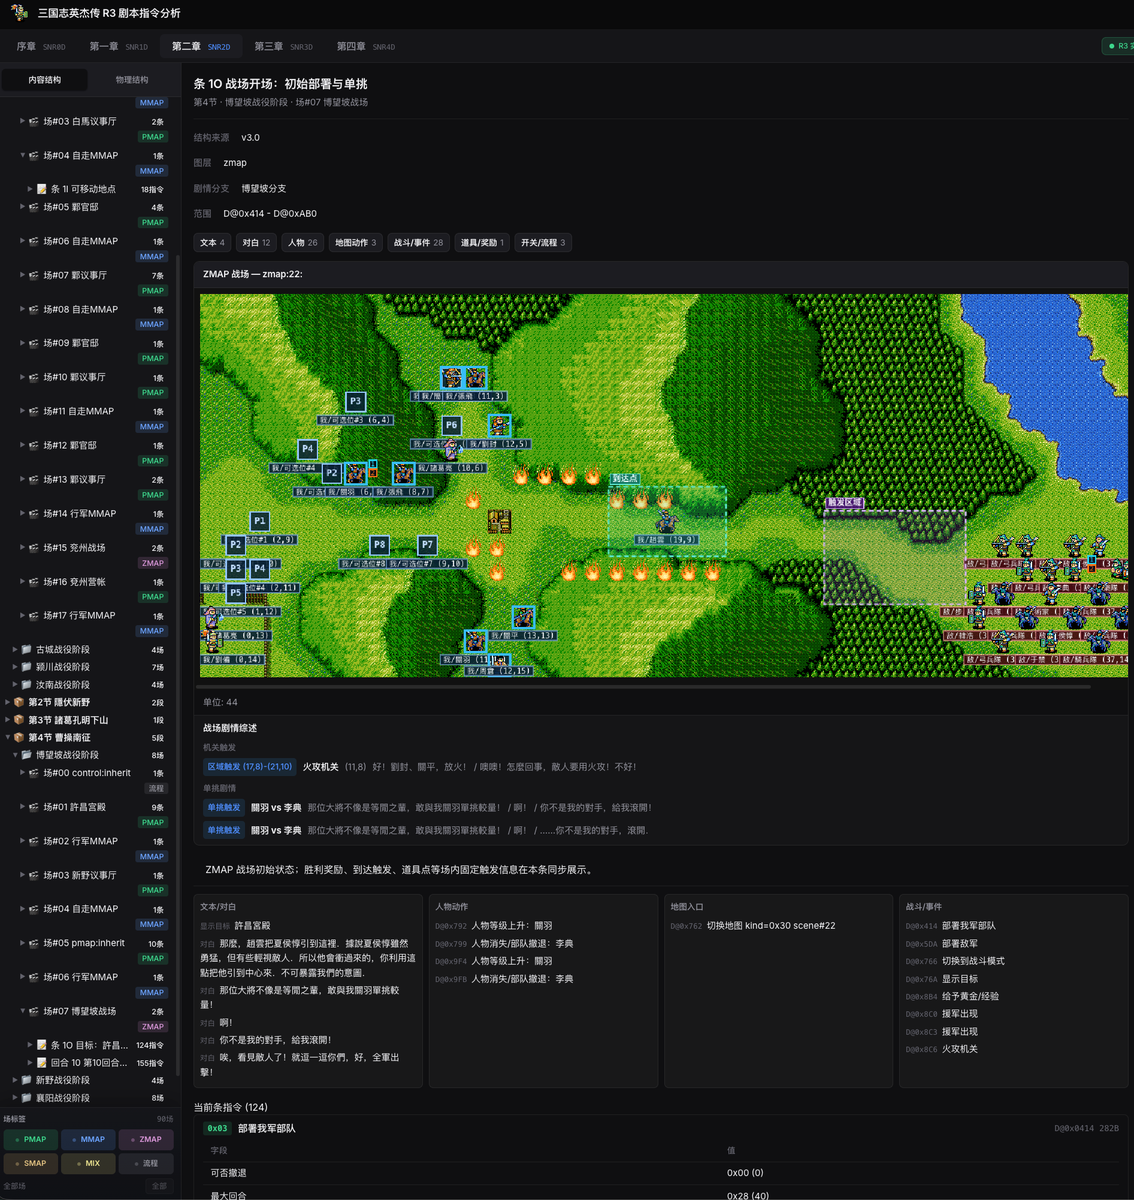This screenshot has height=1200, width=1134.
Task: Switch sidebar to 内容结构 view
Action: tap(44, 80)
